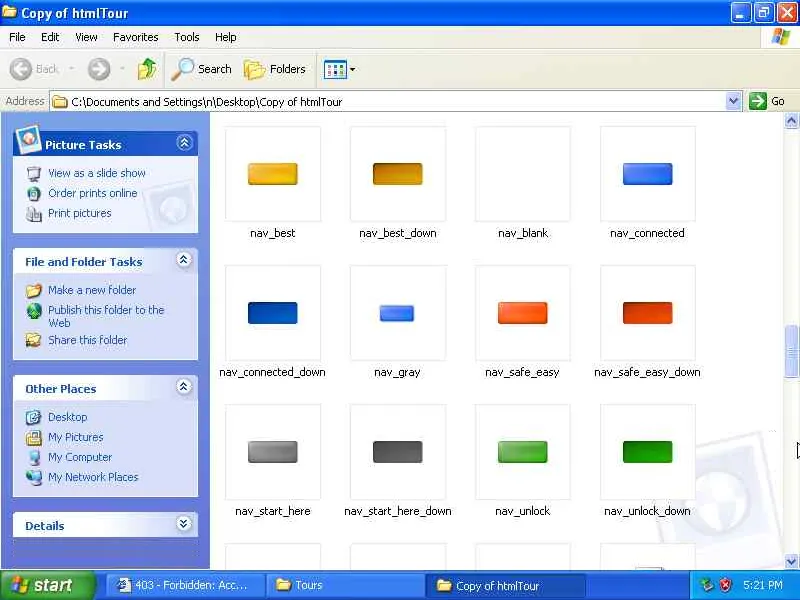Screen dimensions: 800x600
Task: Click the red security shield tray icon
Action: [x=725, y=585]
